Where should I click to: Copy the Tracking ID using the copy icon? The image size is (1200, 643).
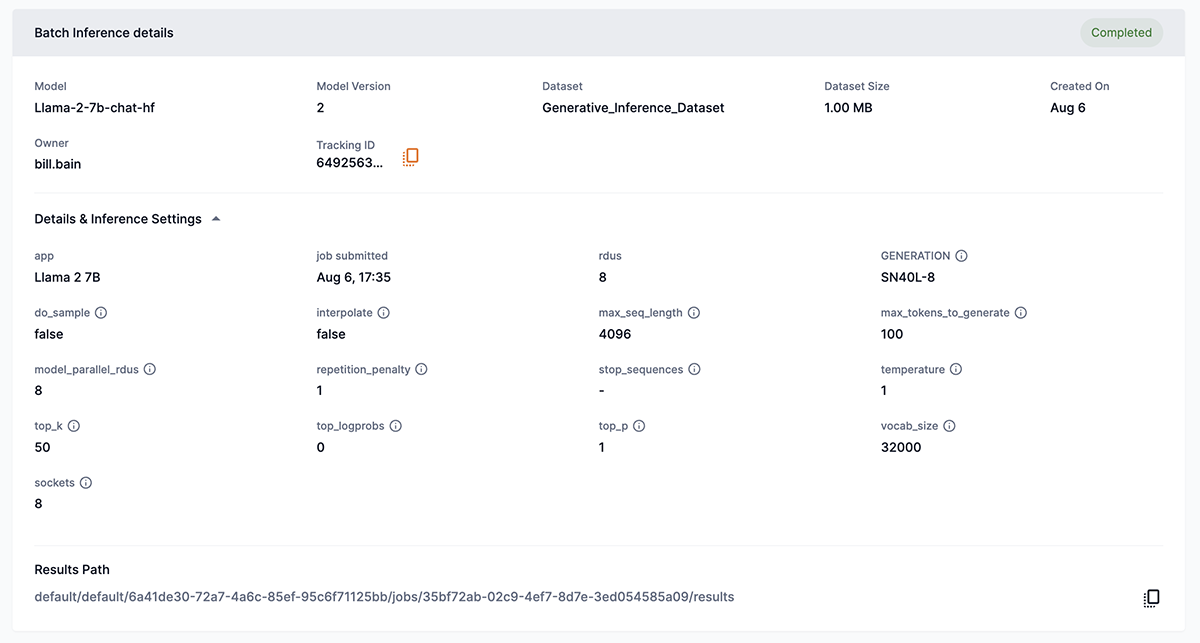[x=410, y=156]
